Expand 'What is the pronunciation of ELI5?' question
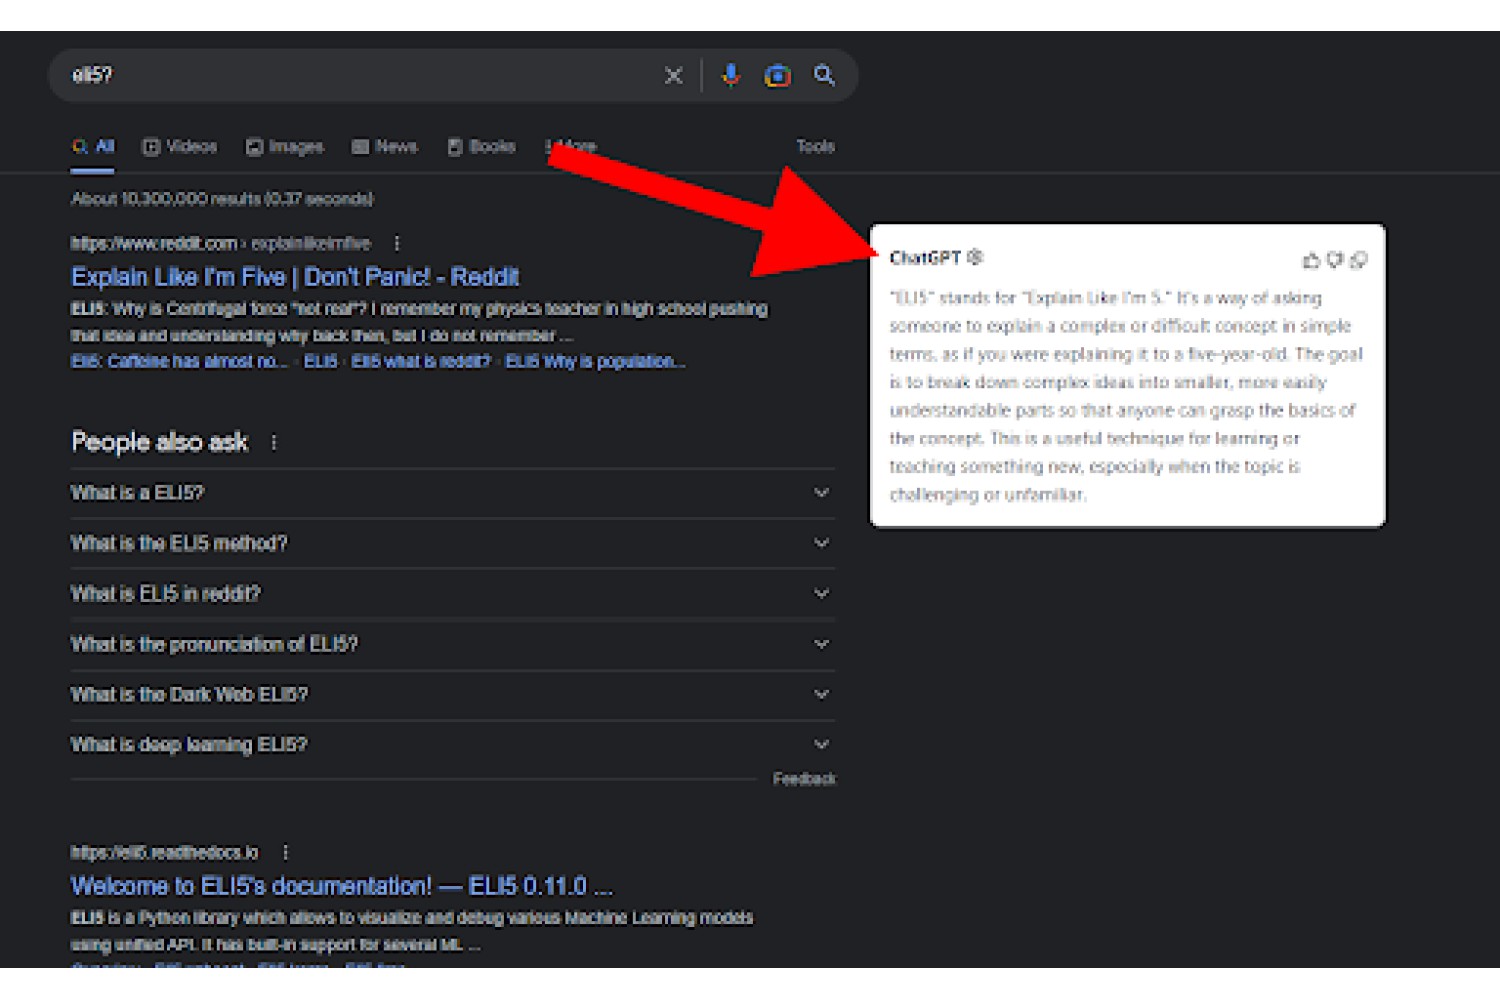Viewport: 1500px width, 1000px height. click(x=452, y=644)
